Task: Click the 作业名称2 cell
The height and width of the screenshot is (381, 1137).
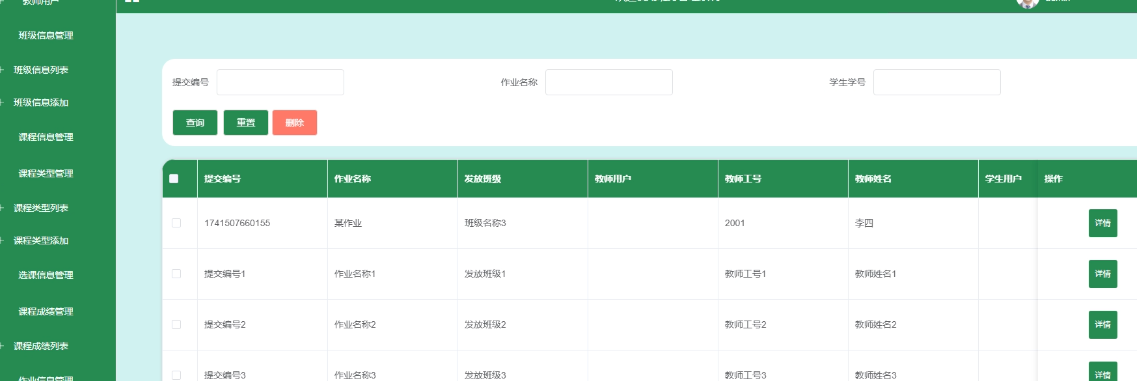Action: 355,324
